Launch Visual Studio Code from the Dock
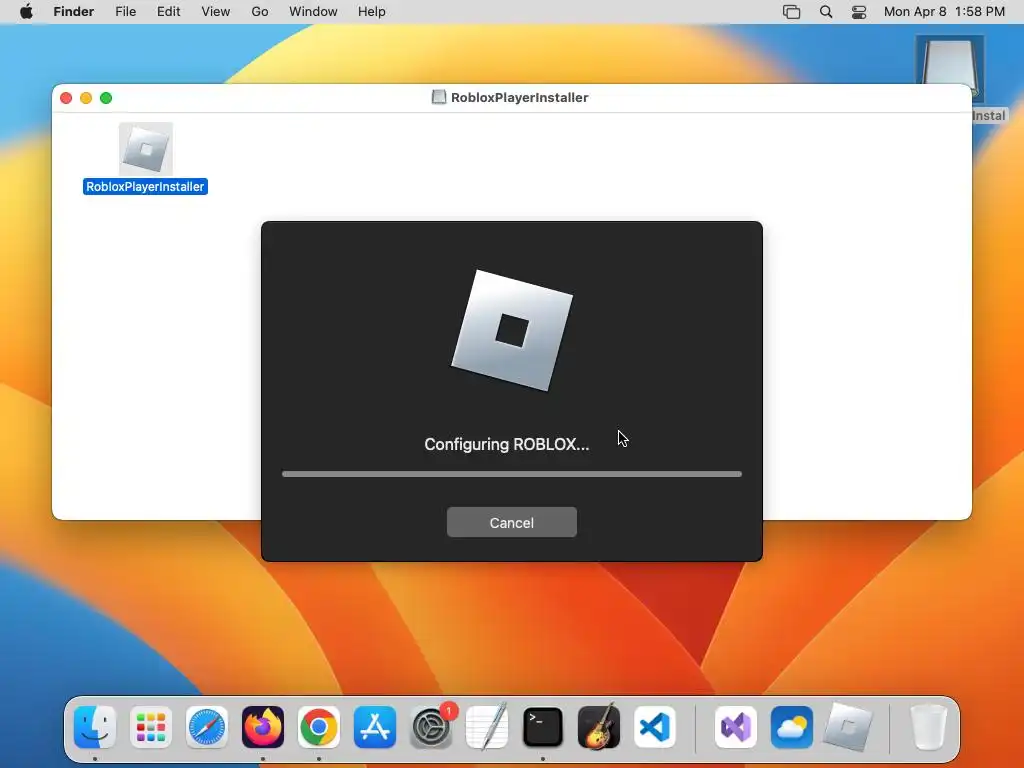This screenshot has height=768, width=1024. click(655, 727)
